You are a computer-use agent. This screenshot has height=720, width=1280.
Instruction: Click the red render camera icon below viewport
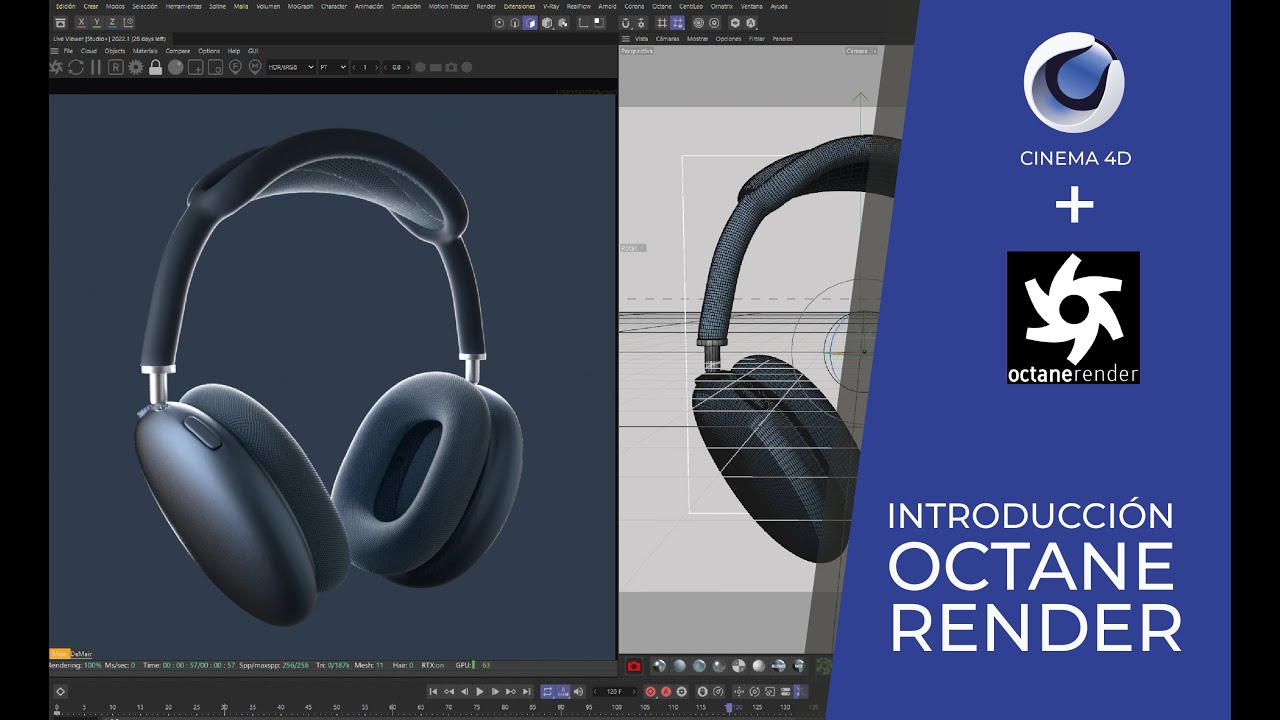coord(634,666)
